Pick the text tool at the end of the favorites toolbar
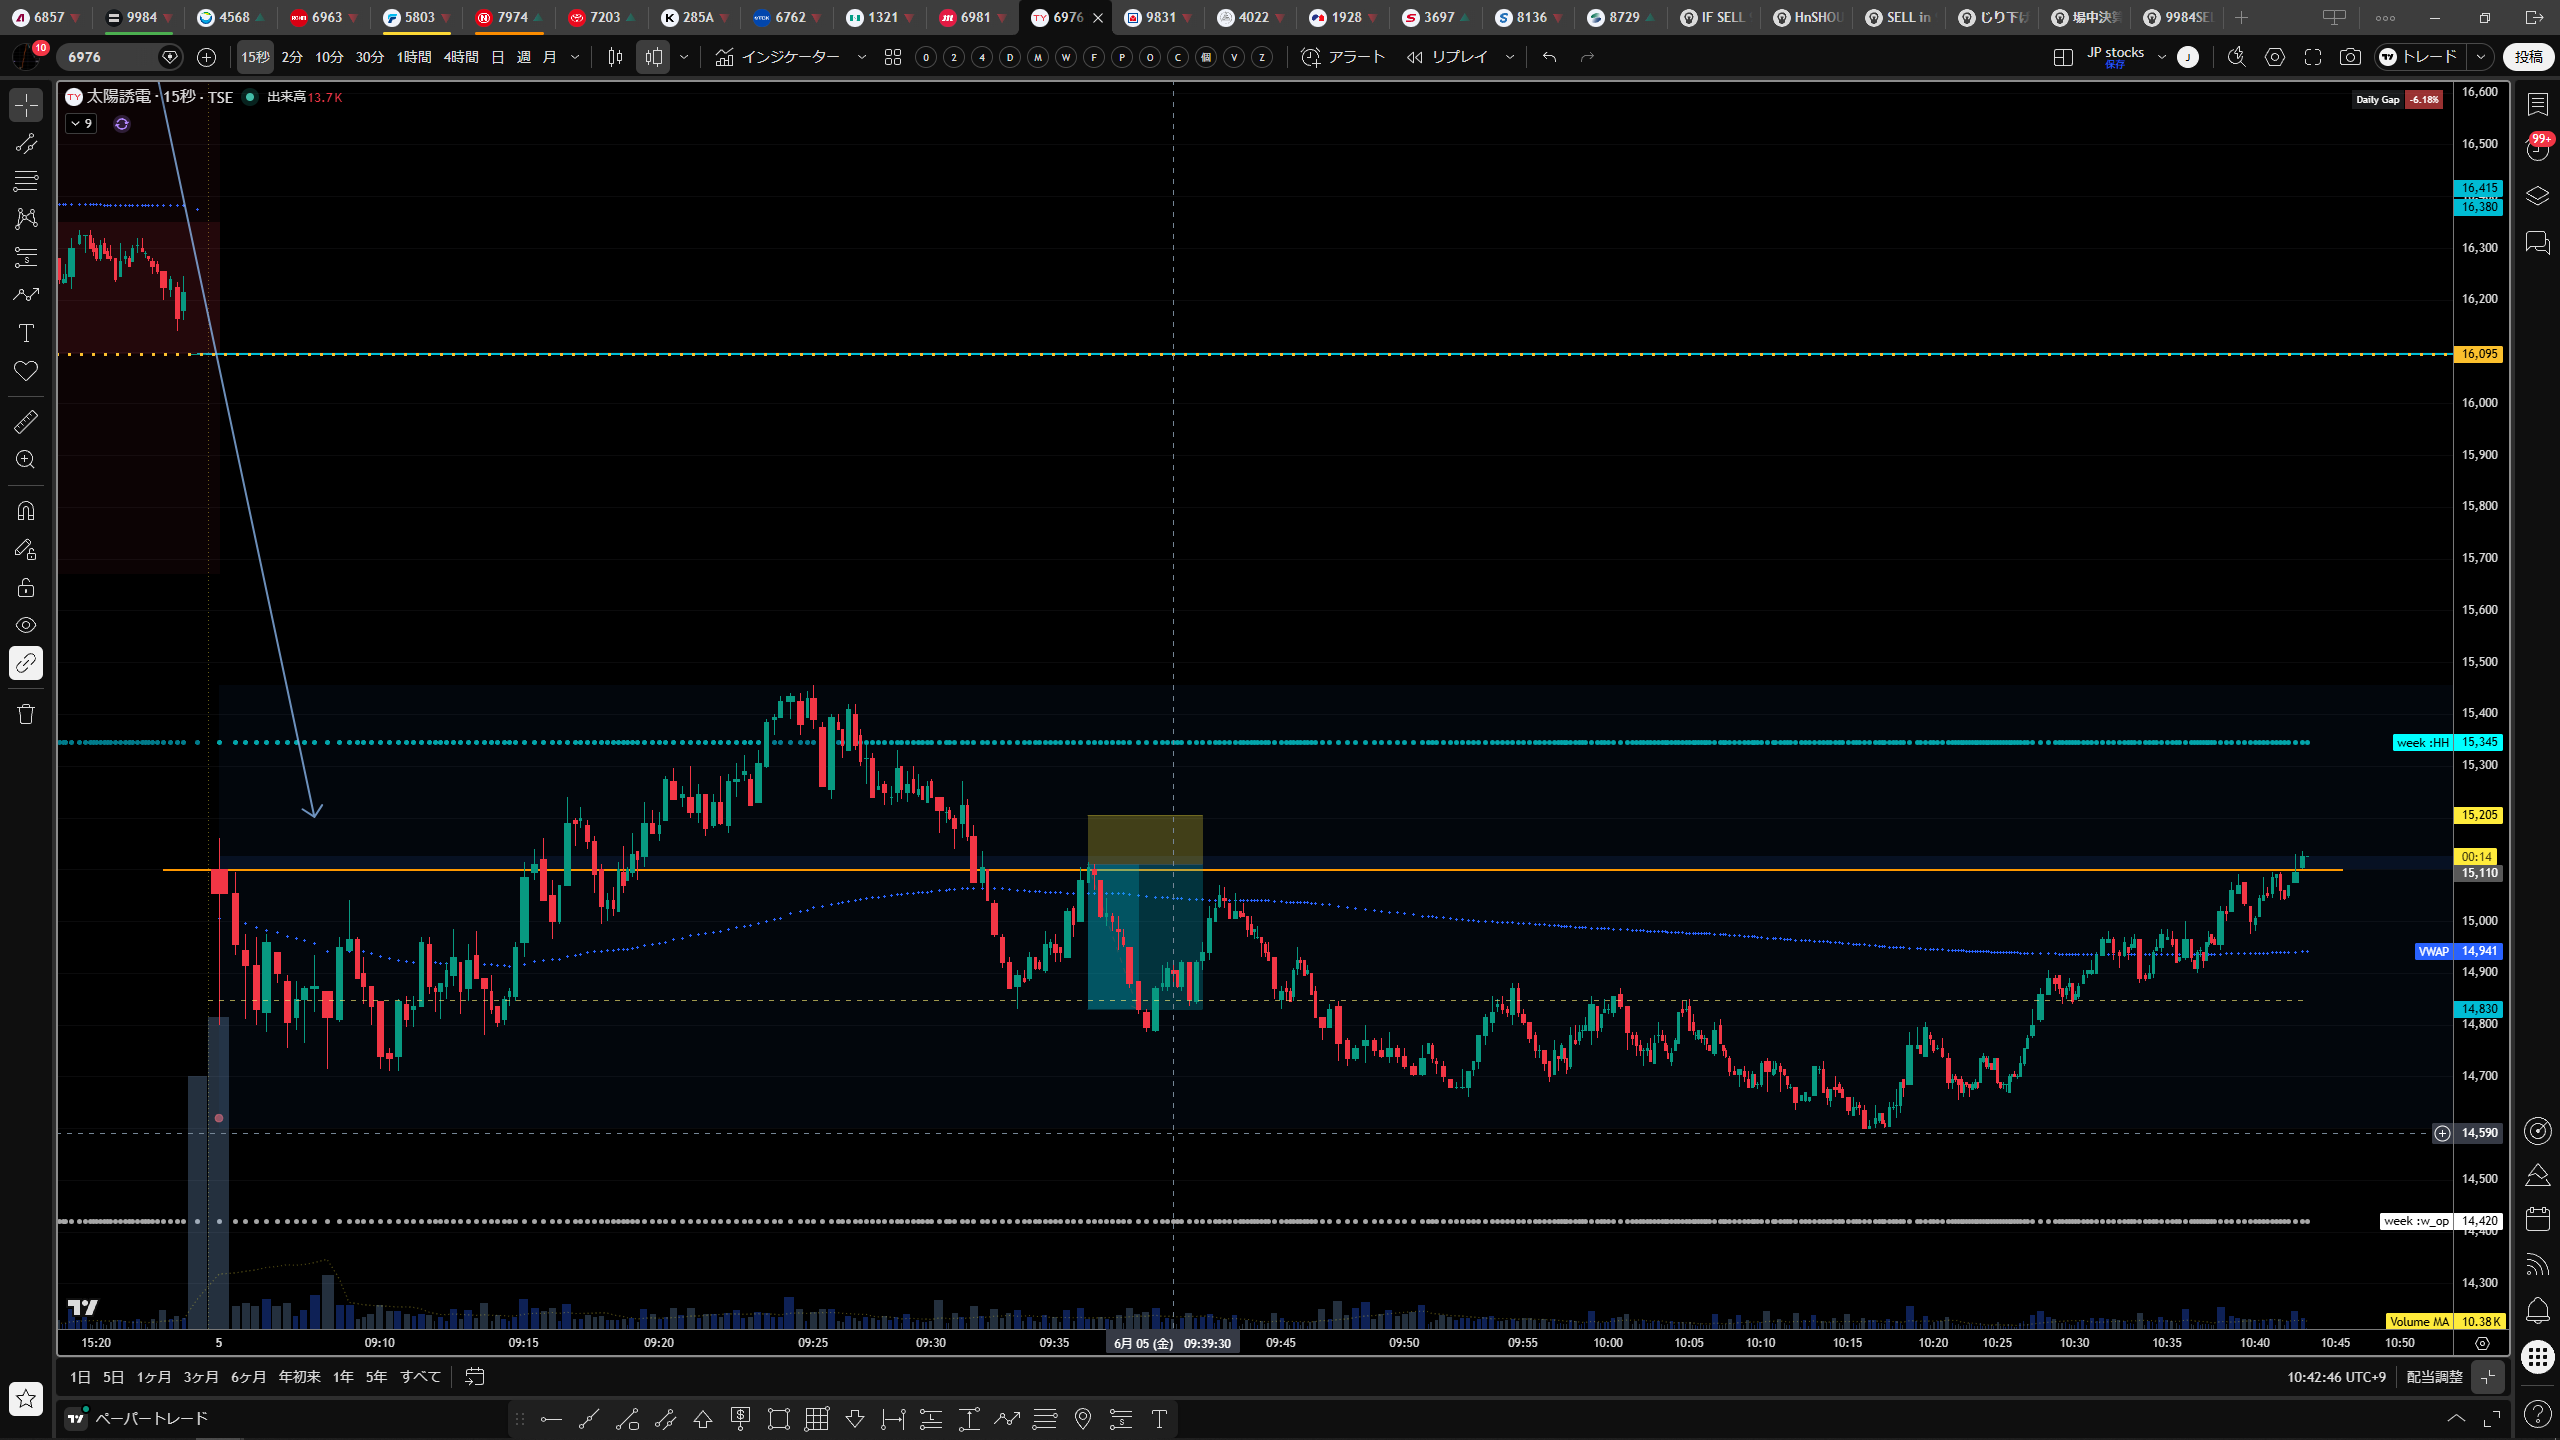The image size is (2560, 1440). (x=1159, y=1418)
